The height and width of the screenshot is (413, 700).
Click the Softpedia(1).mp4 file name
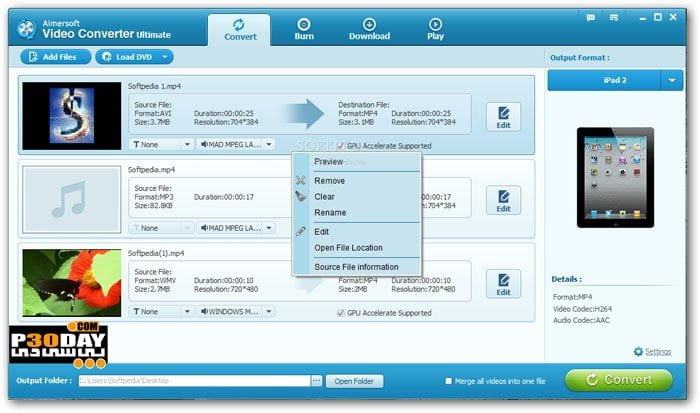tap(156, 253)
